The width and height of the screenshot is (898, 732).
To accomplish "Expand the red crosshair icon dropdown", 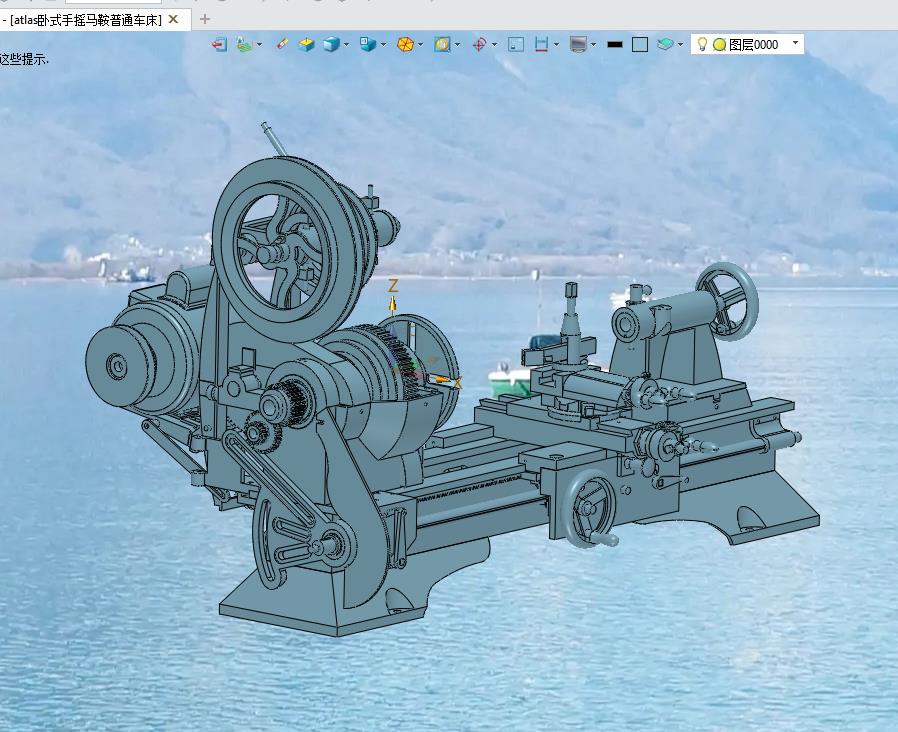I will (494, 45).
